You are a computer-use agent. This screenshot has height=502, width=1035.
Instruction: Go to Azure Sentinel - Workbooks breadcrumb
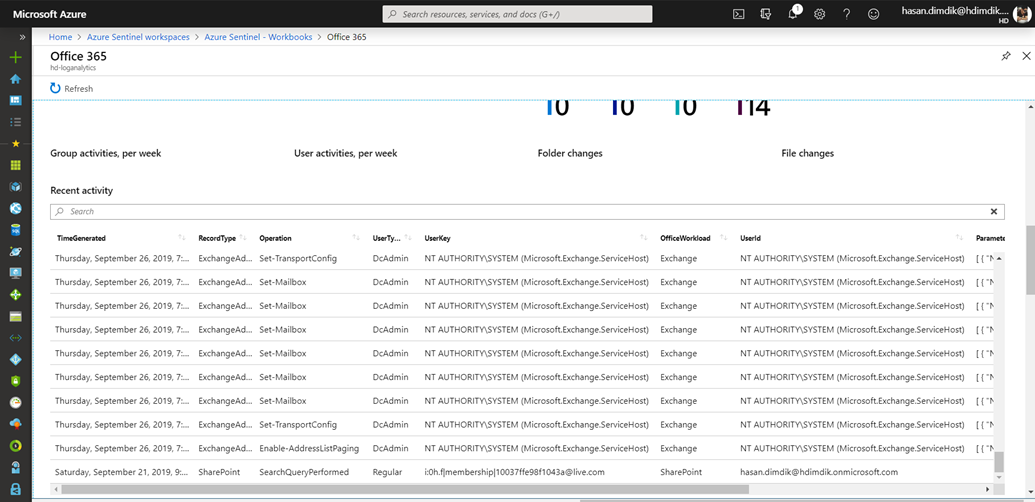(258, 37)
